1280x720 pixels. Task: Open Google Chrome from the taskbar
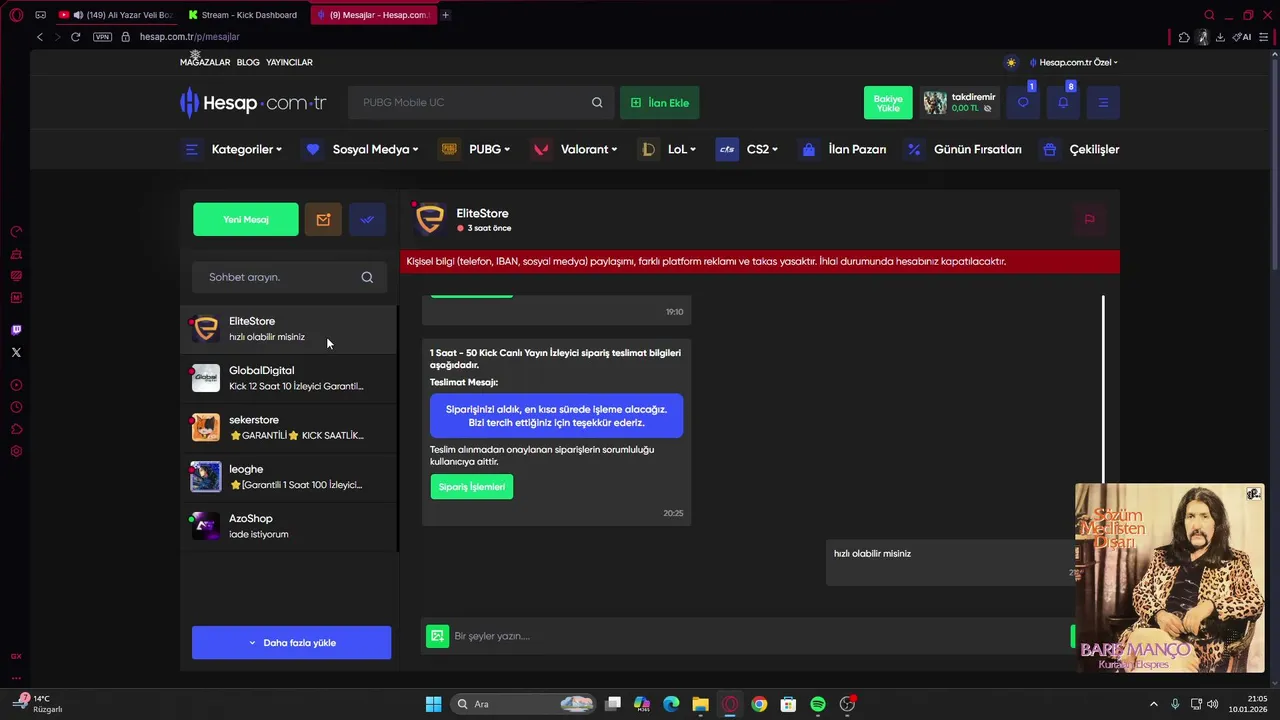tap(759, 704)
